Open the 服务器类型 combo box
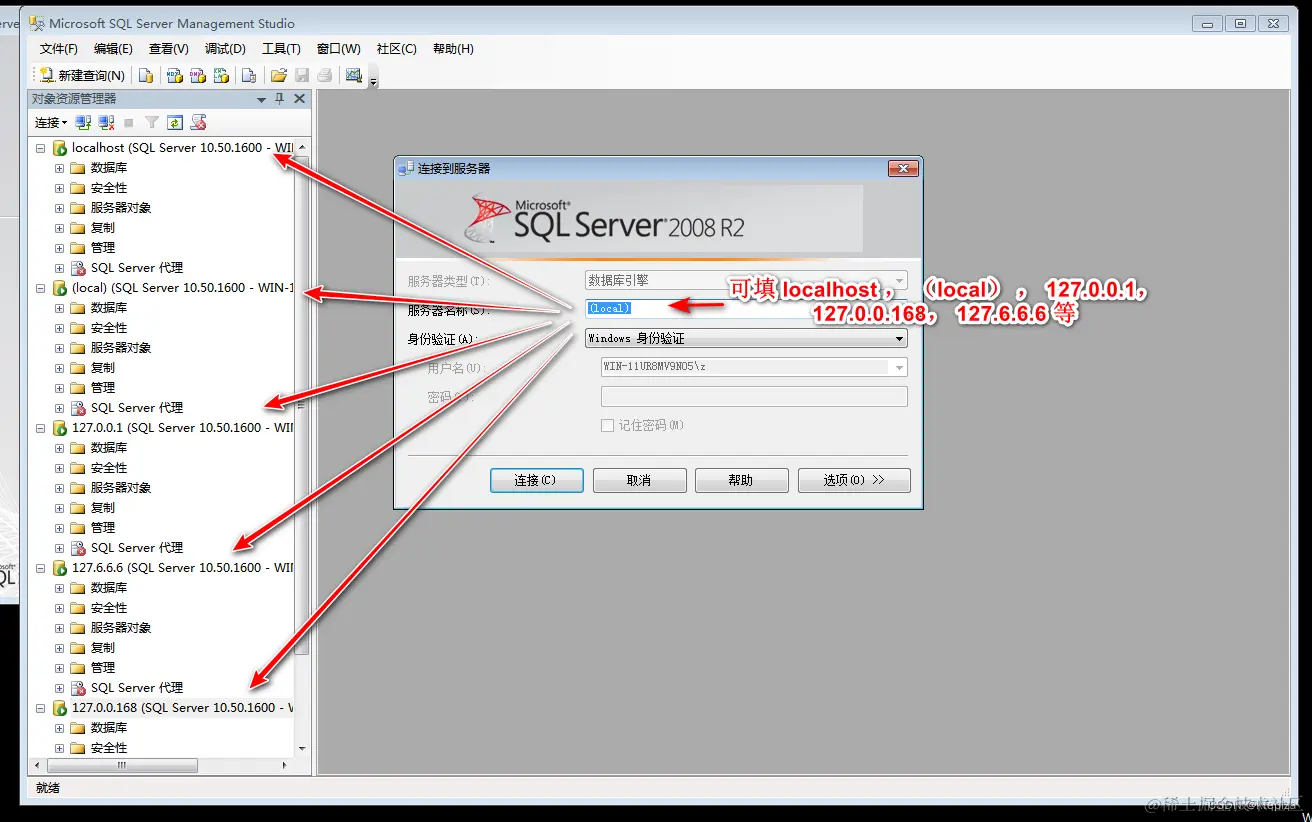The width and height of the screenshot is (1312, 822). coord(746,280)
